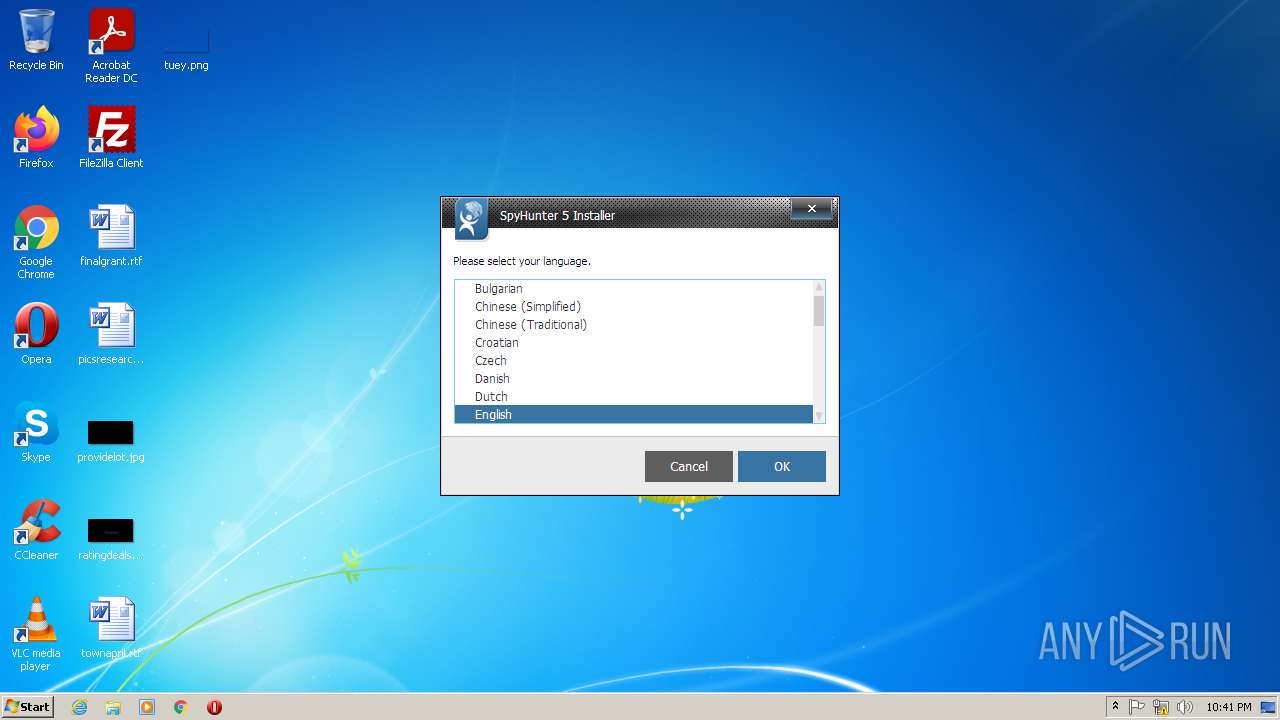Select townapril.rtf document icon

coord(111,628)
